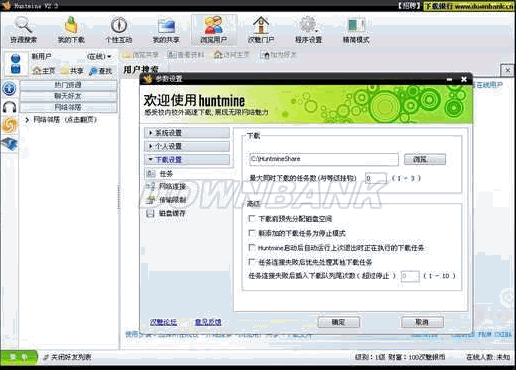Viewport: 516px width, 370px height.
Task: Close the 参数设置 dialog
Action: [x=463, y=79]
